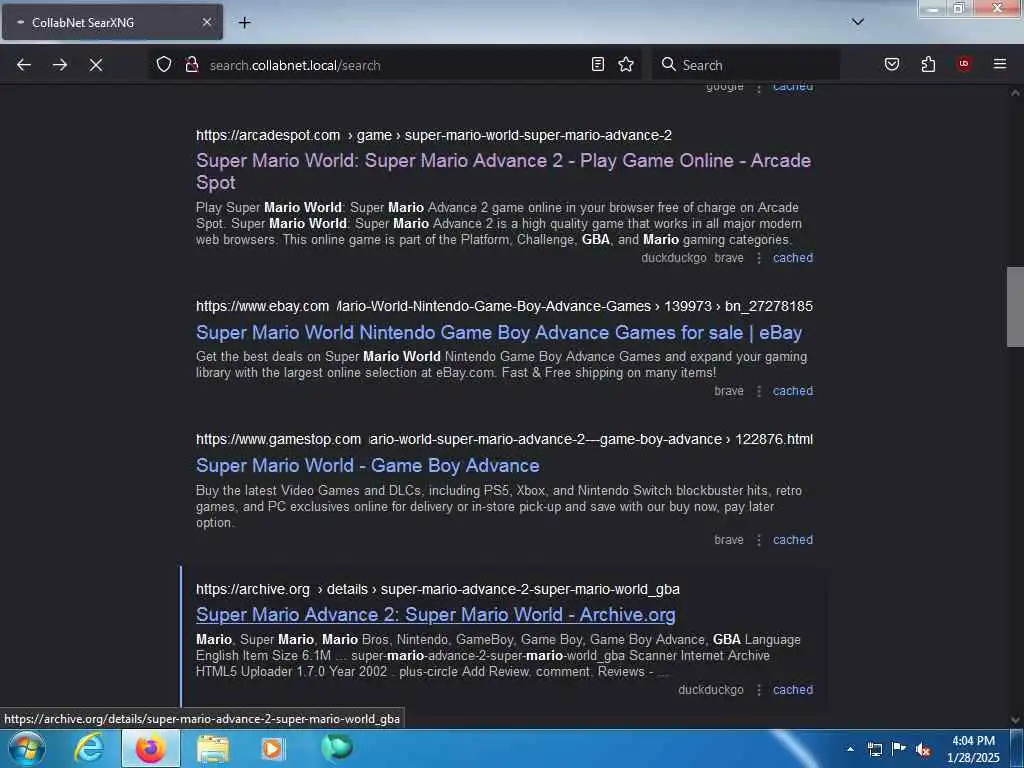Click the page scrollbar thumb

coord(1015,307)
